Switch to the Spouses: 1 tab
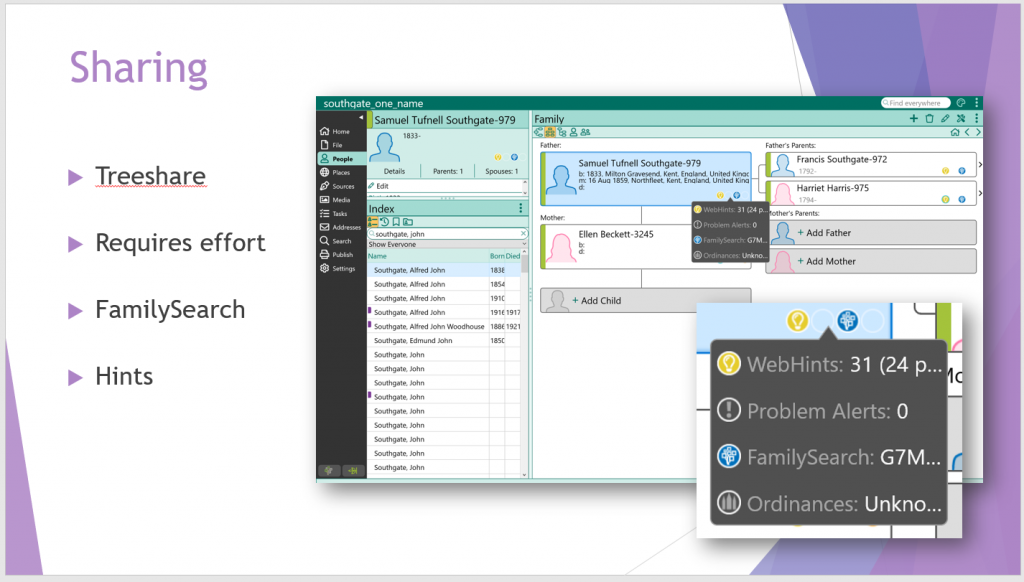 tap(499, 171)
